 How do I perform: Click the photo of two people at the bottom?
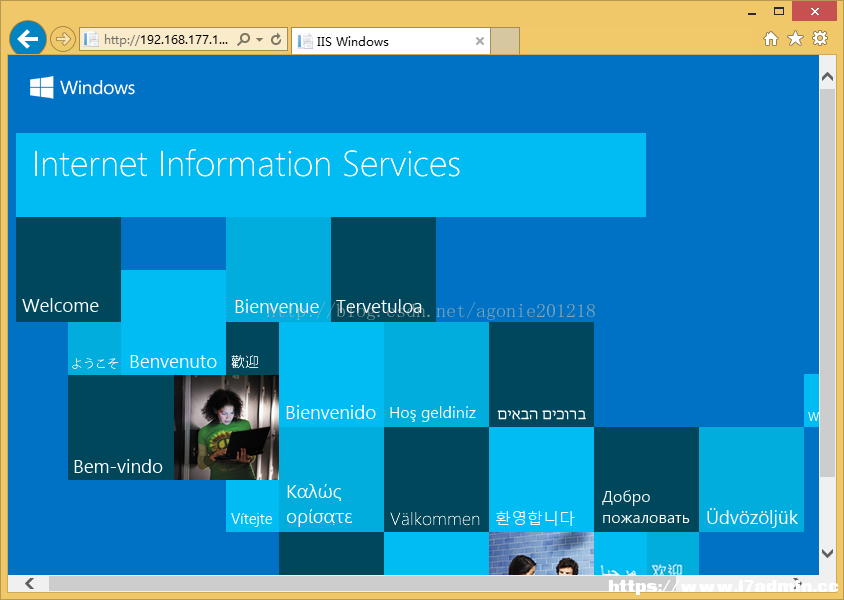pos(541,554)
